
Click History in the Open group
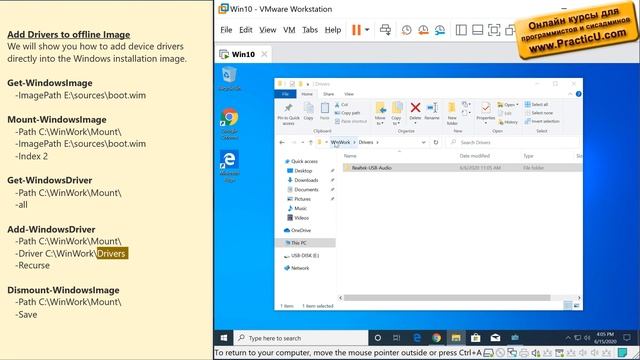click(x=508, y=122)
